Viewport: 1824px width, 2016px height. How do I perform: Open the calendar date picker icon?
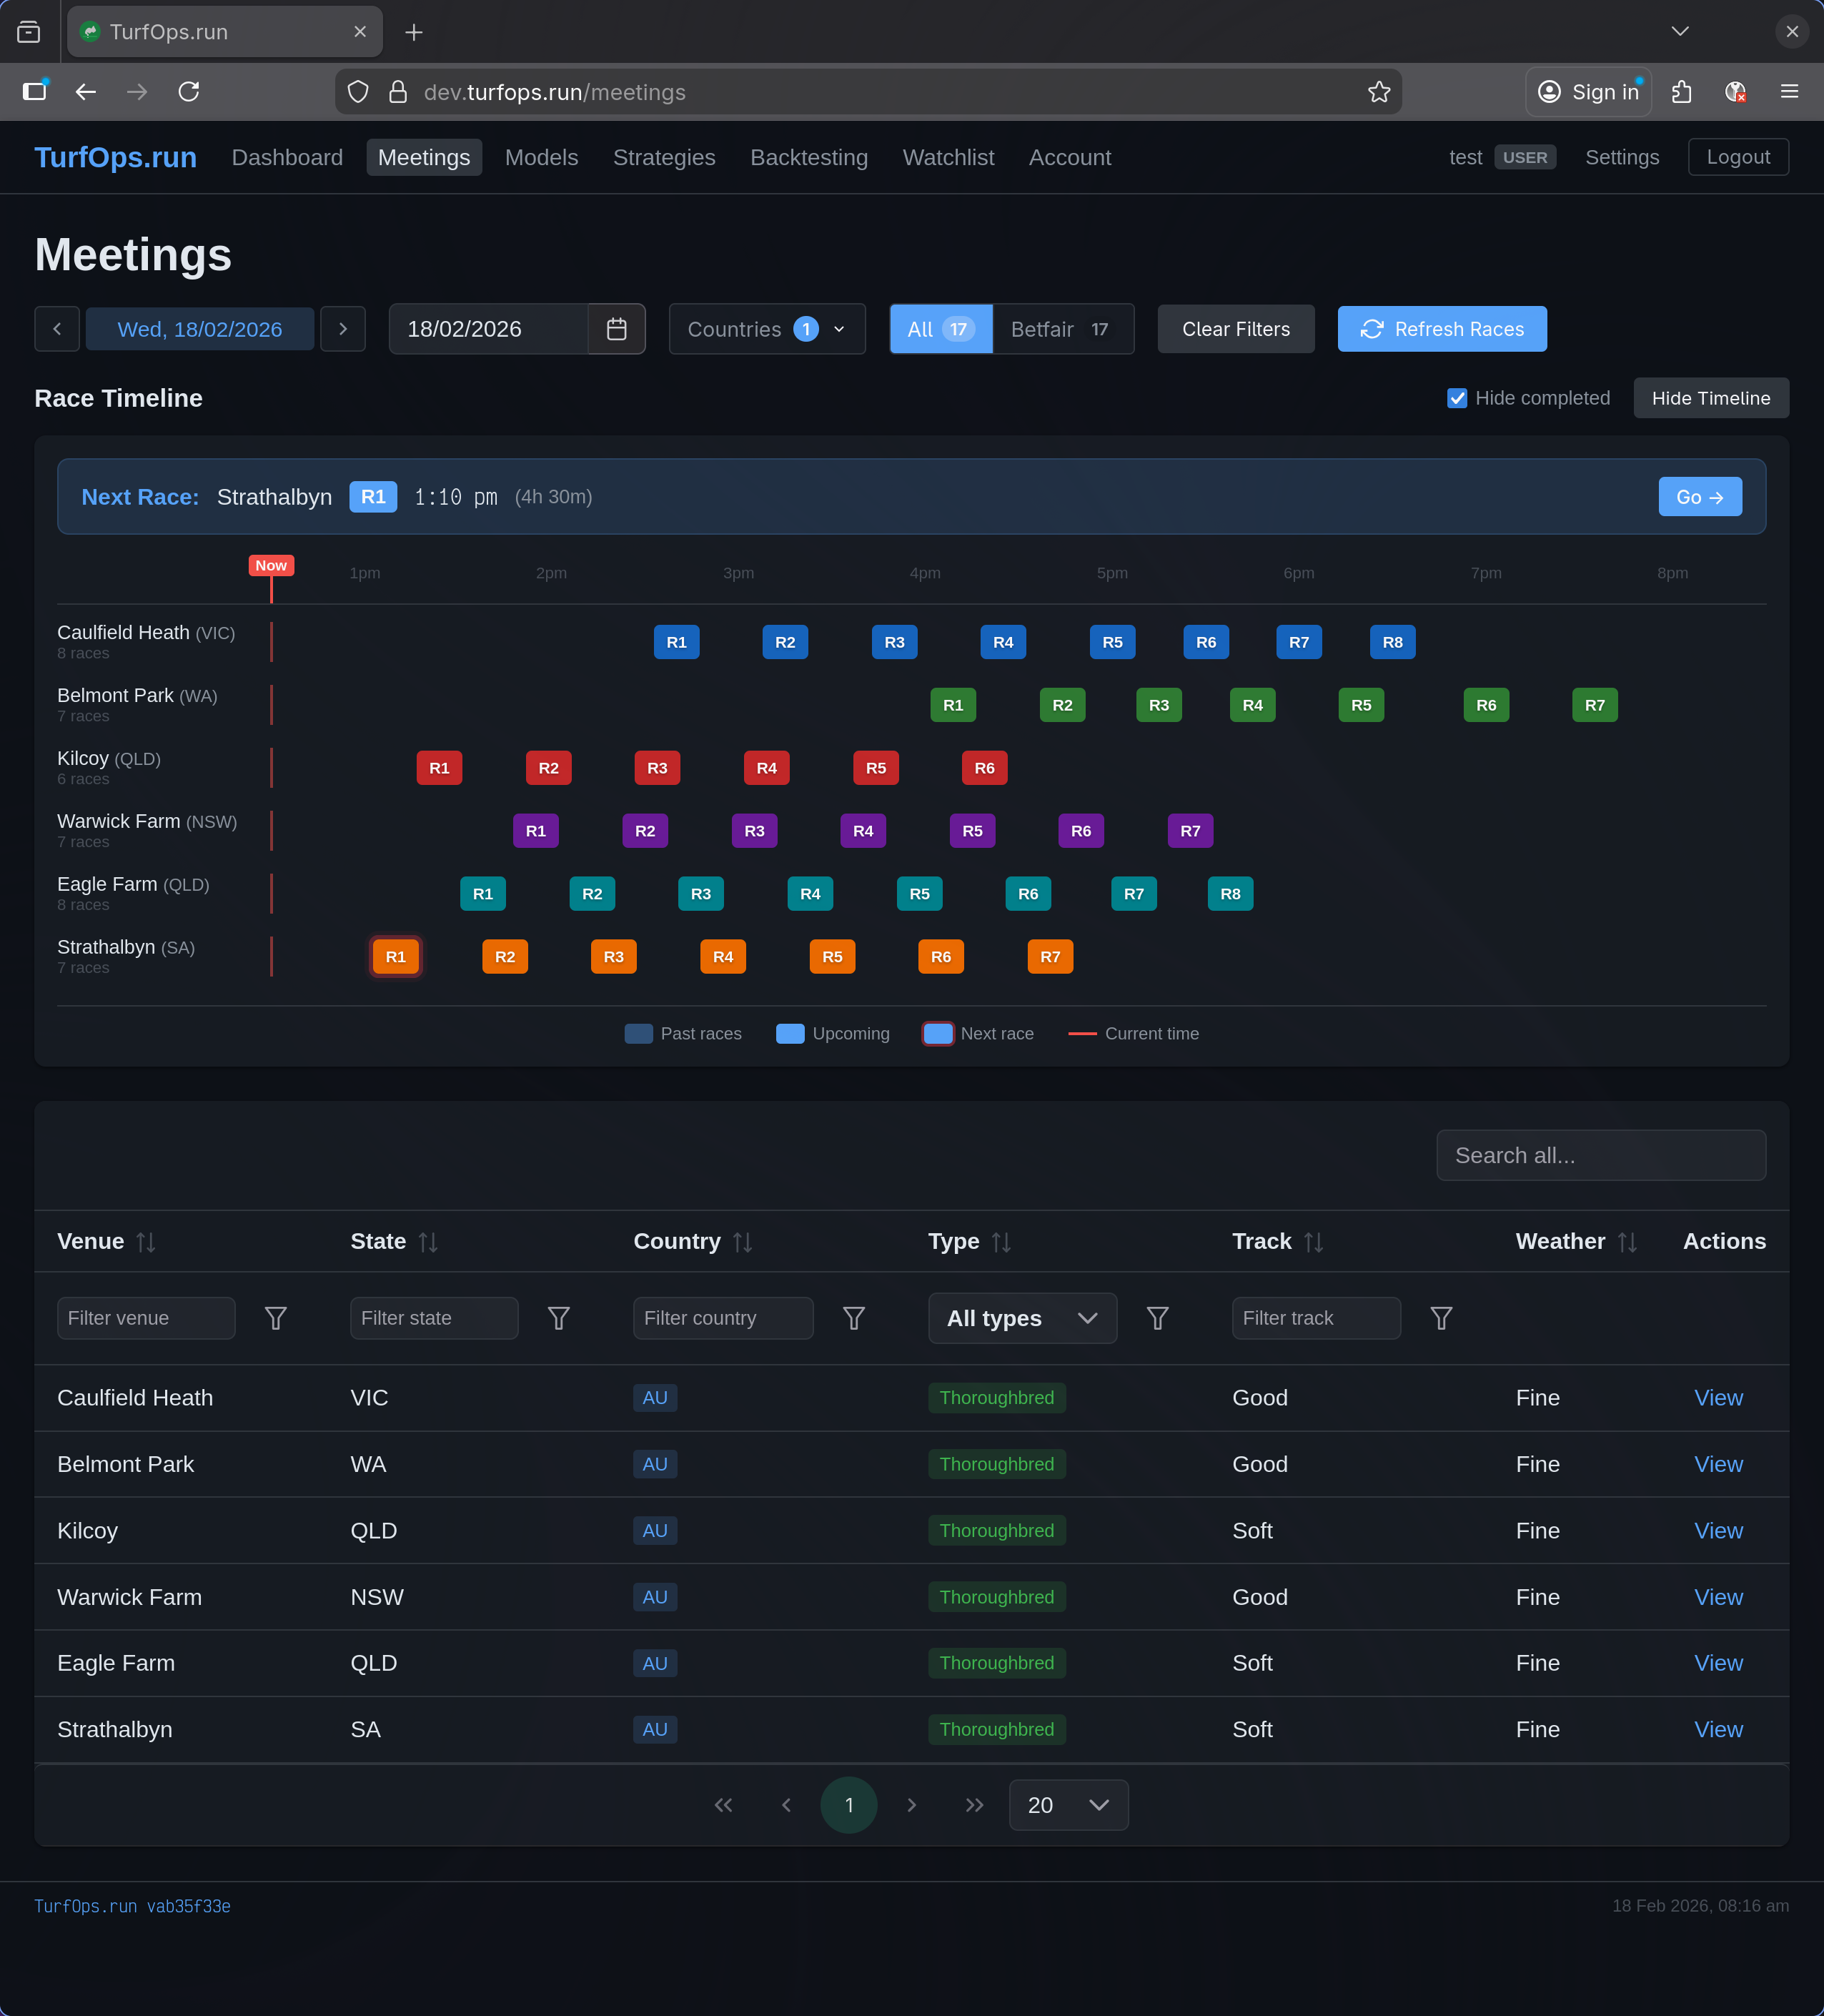point(616,329)
